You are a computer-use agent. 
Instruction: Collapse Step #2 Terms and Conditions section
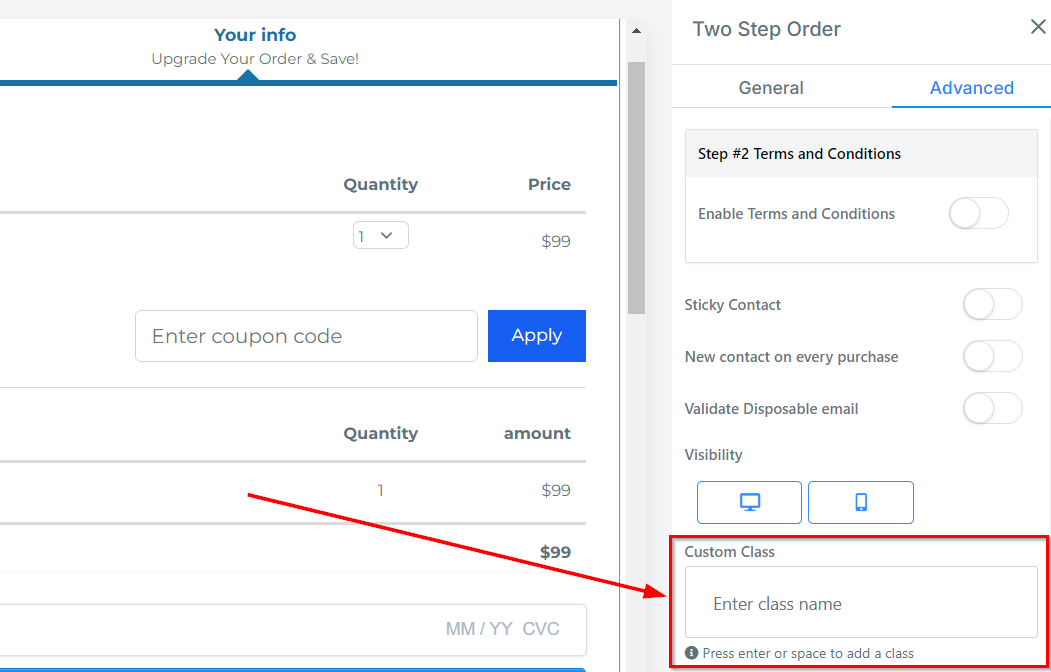coord(861,154)
